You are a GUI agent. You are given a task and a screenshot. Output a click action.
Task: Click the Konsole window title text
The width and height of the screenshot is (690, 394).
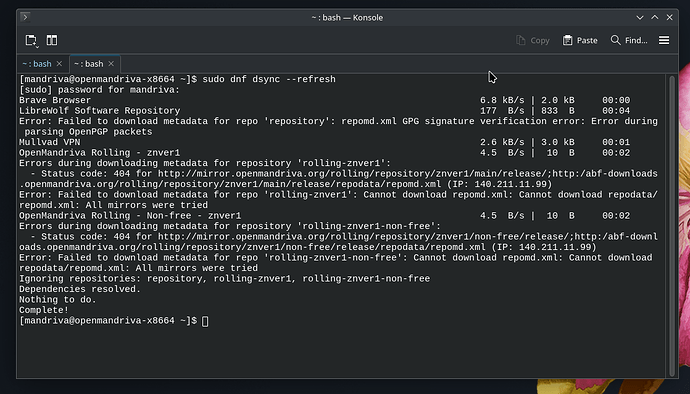347,18
